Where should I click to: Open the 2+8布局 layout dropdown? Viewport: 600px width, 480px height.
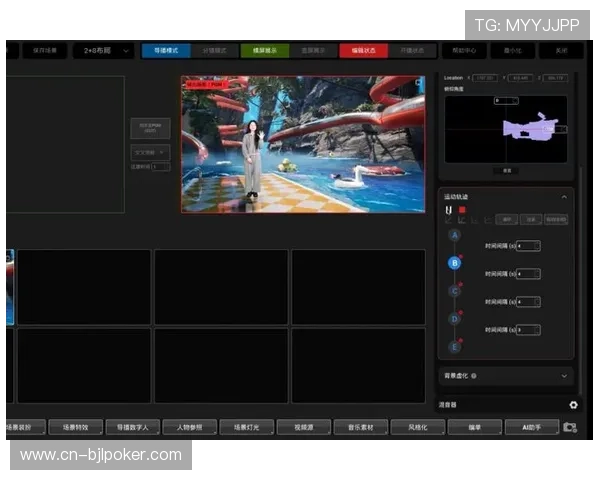pos(102,49)
